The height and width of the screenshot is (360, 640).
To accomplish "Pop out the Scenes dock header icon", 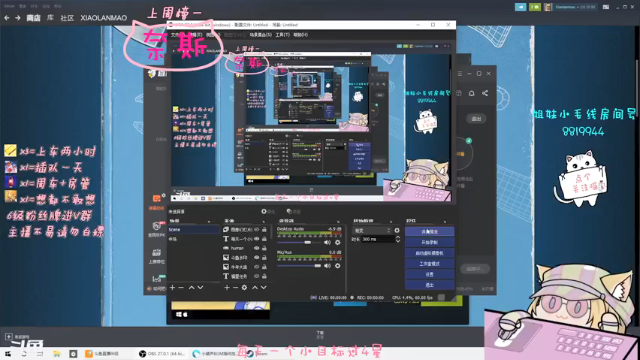I will click(209, 221).
